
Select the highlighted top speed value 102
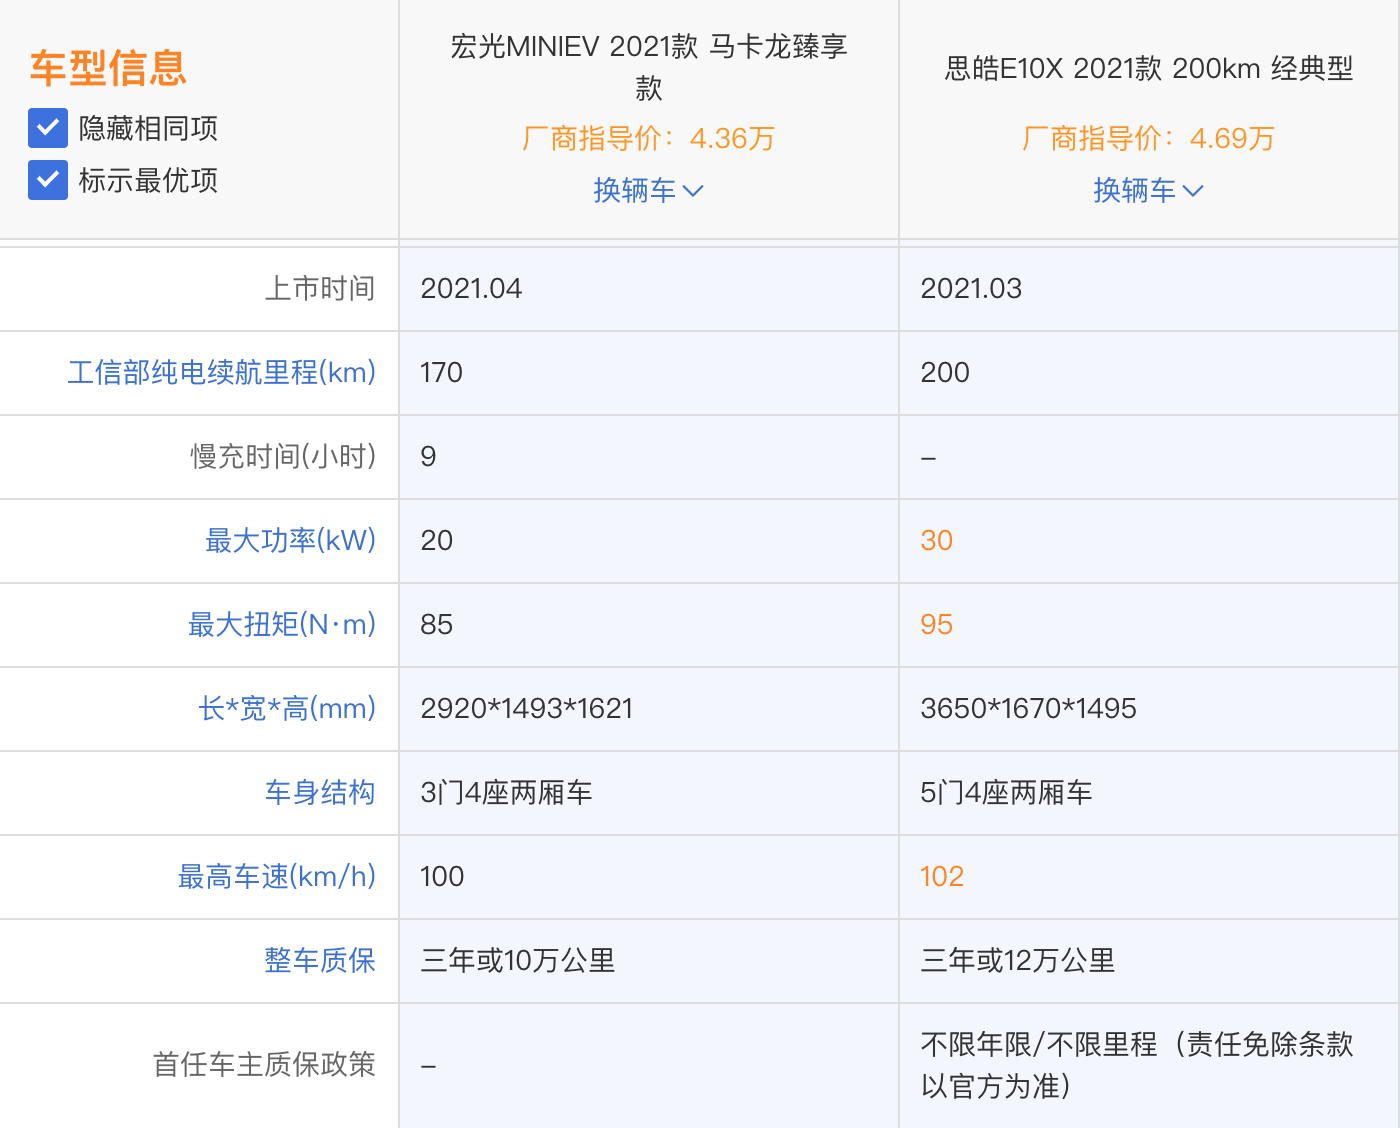(942, 876)
